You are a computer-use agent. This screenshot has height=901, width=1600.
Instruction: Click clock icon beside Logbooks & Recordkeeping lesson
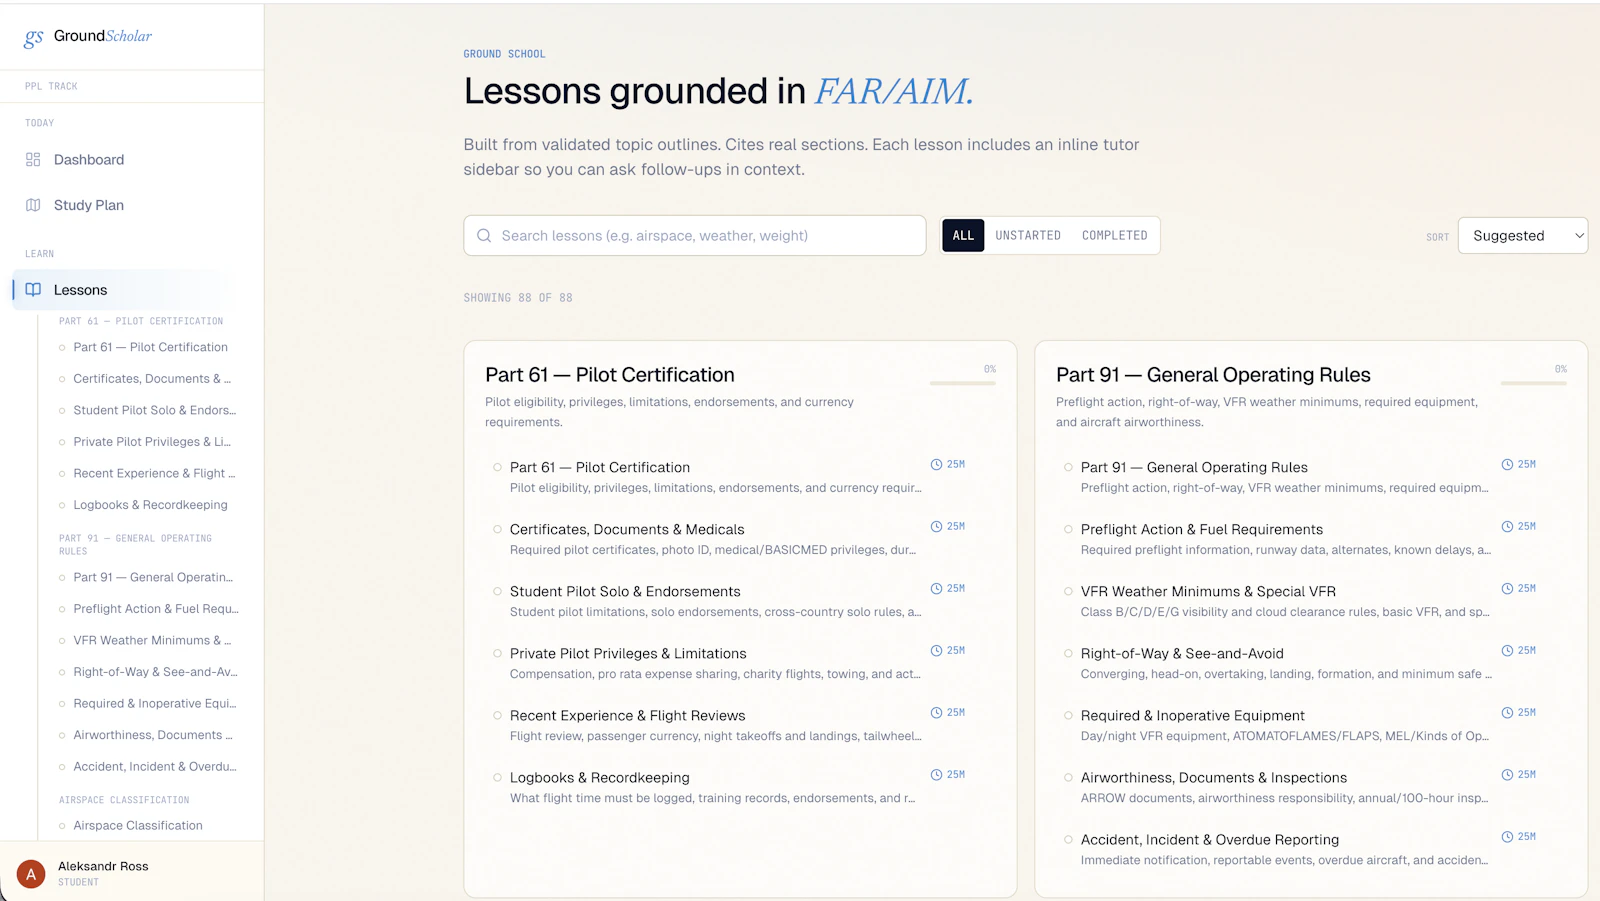[937, 775]
